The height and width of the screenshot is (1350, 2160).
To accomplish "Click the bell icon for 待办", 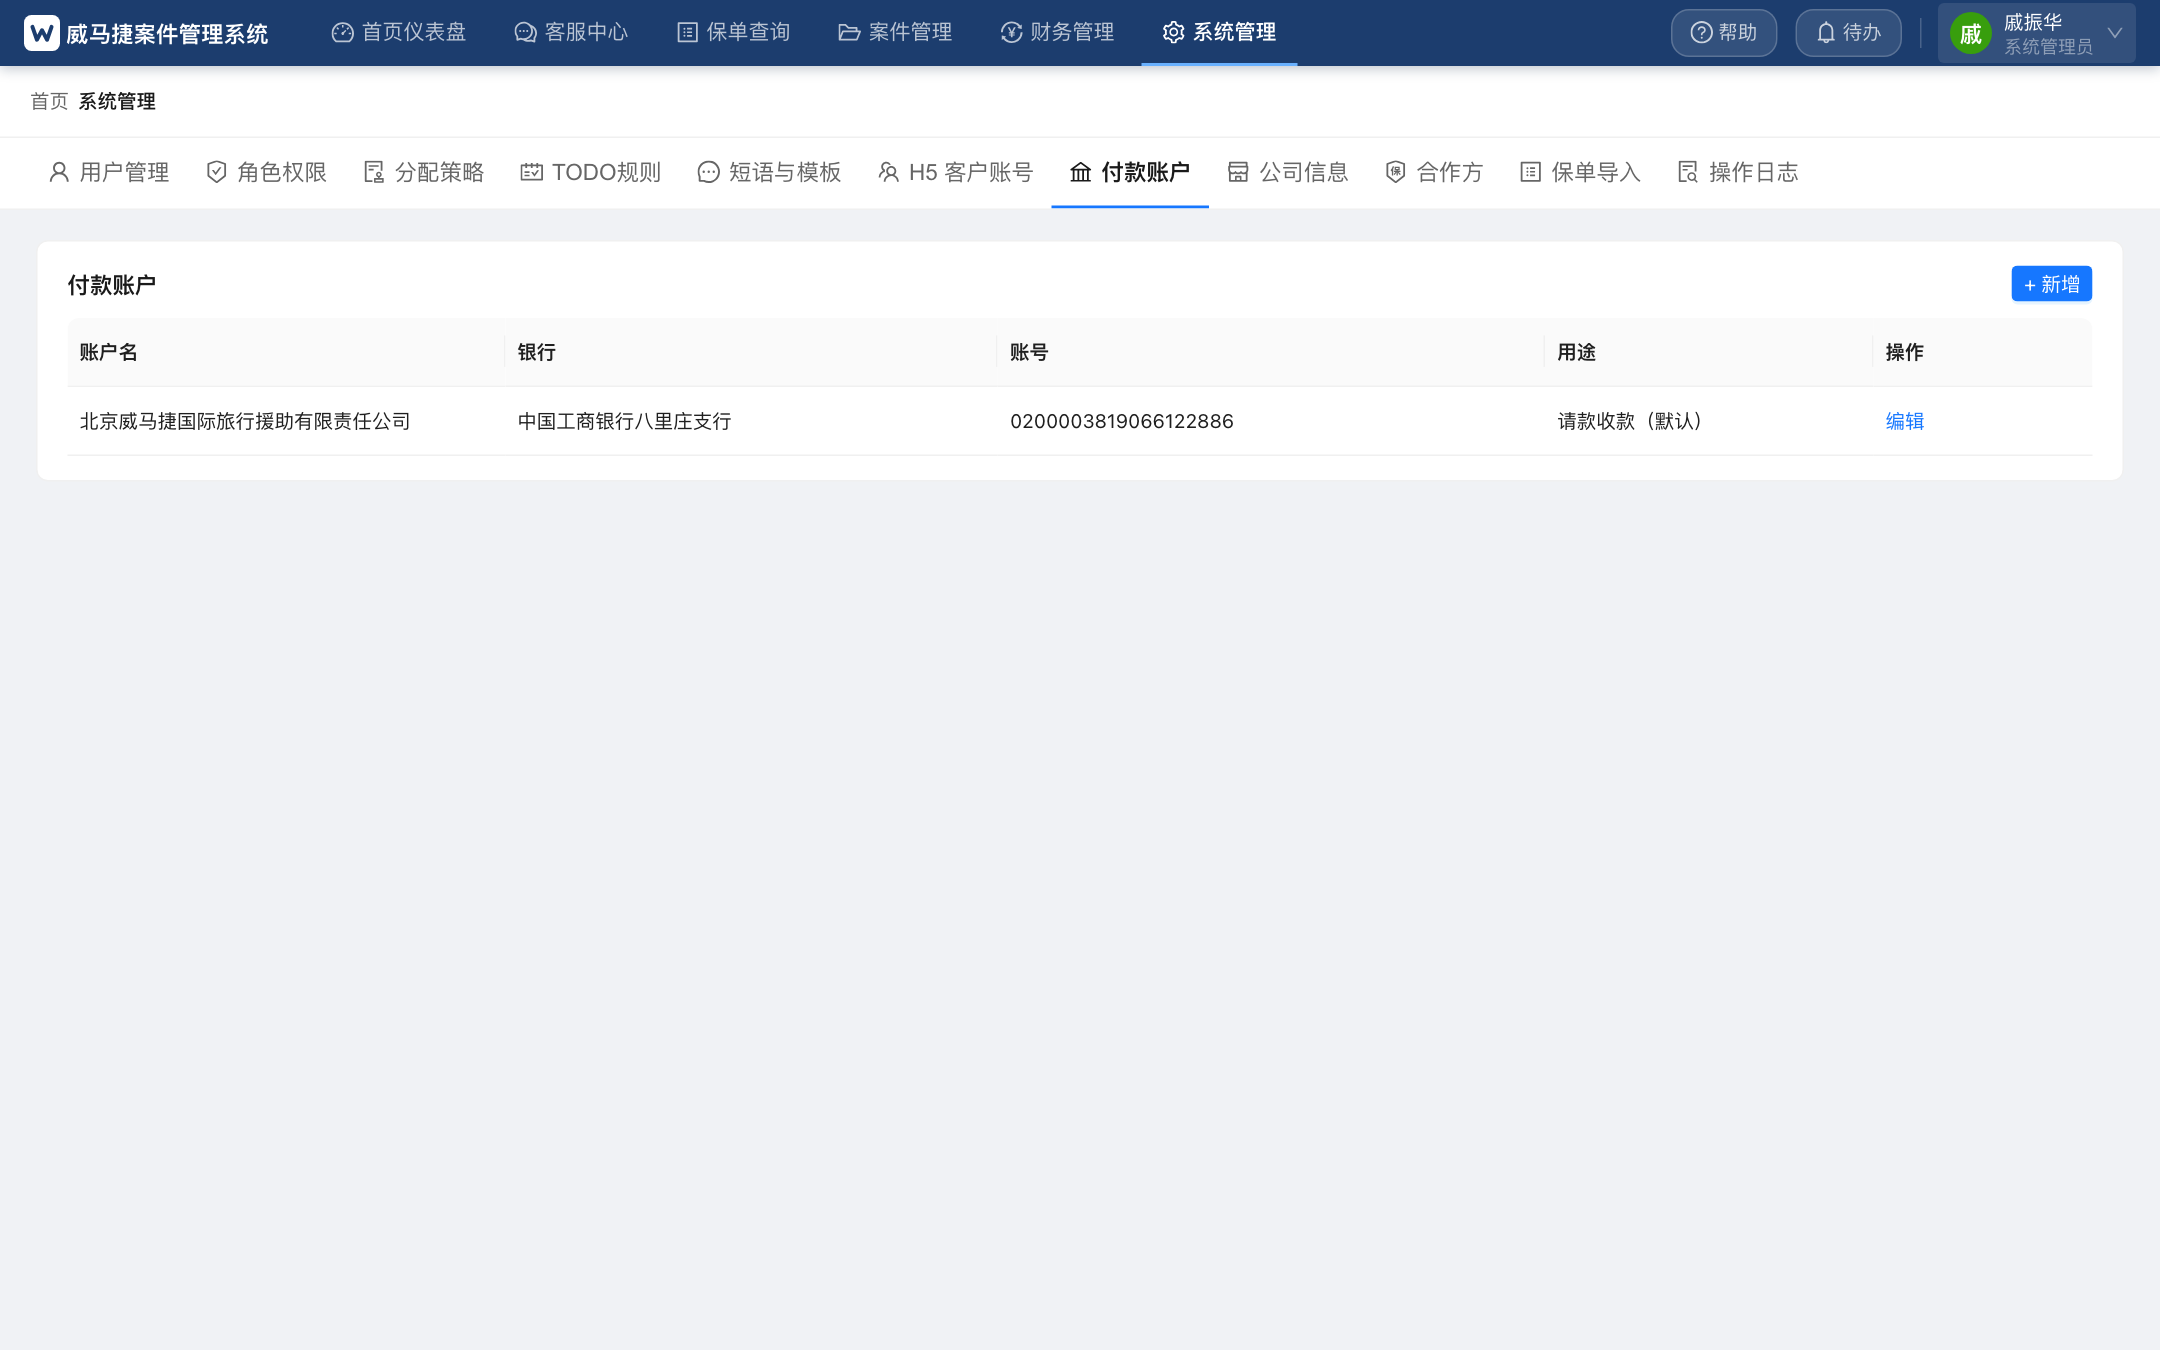I will click(1826, 33).
